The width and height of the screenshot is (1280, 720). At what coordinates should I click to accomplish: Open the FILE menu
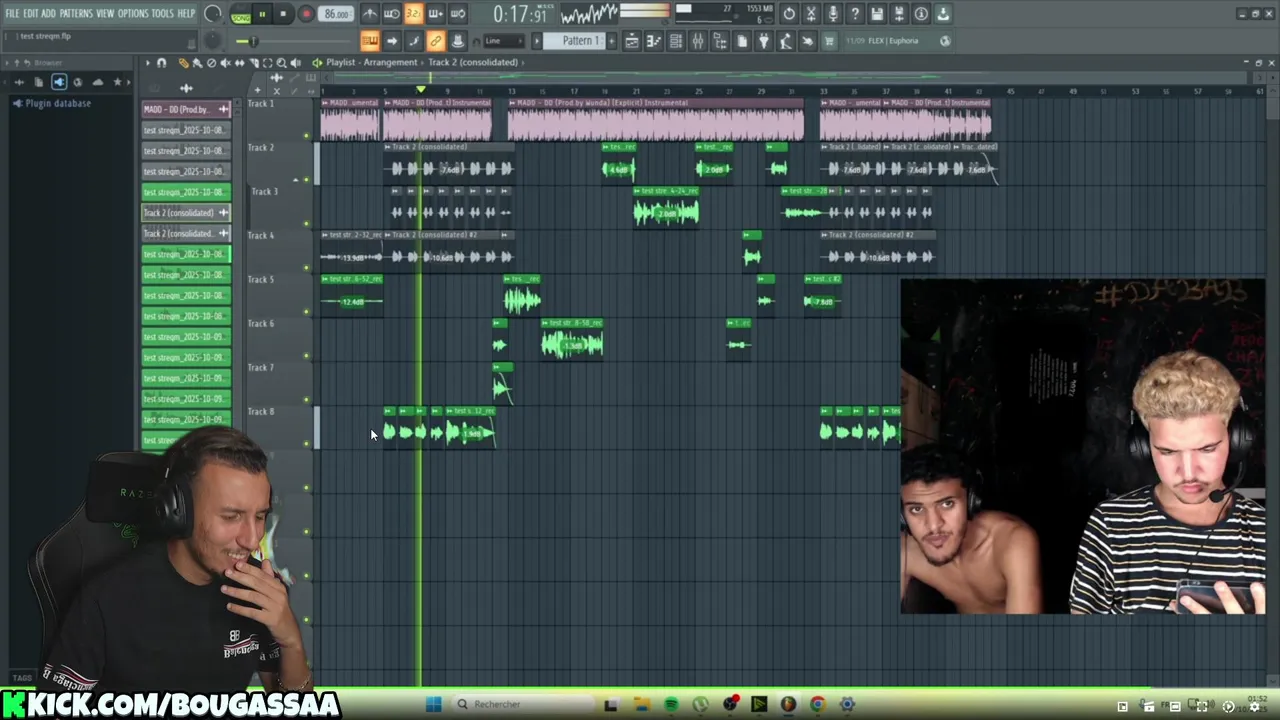pos(12,13)
